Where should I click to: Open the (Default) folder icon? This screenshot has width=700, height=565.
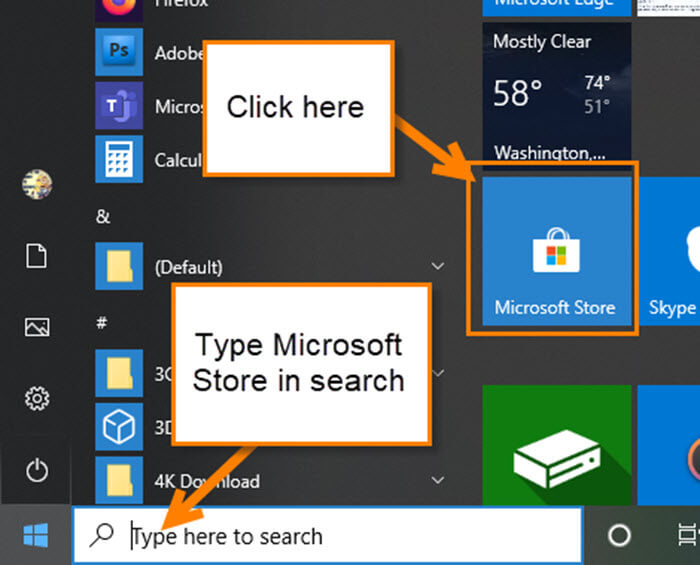pyautogui.click(x=119, y=266)
